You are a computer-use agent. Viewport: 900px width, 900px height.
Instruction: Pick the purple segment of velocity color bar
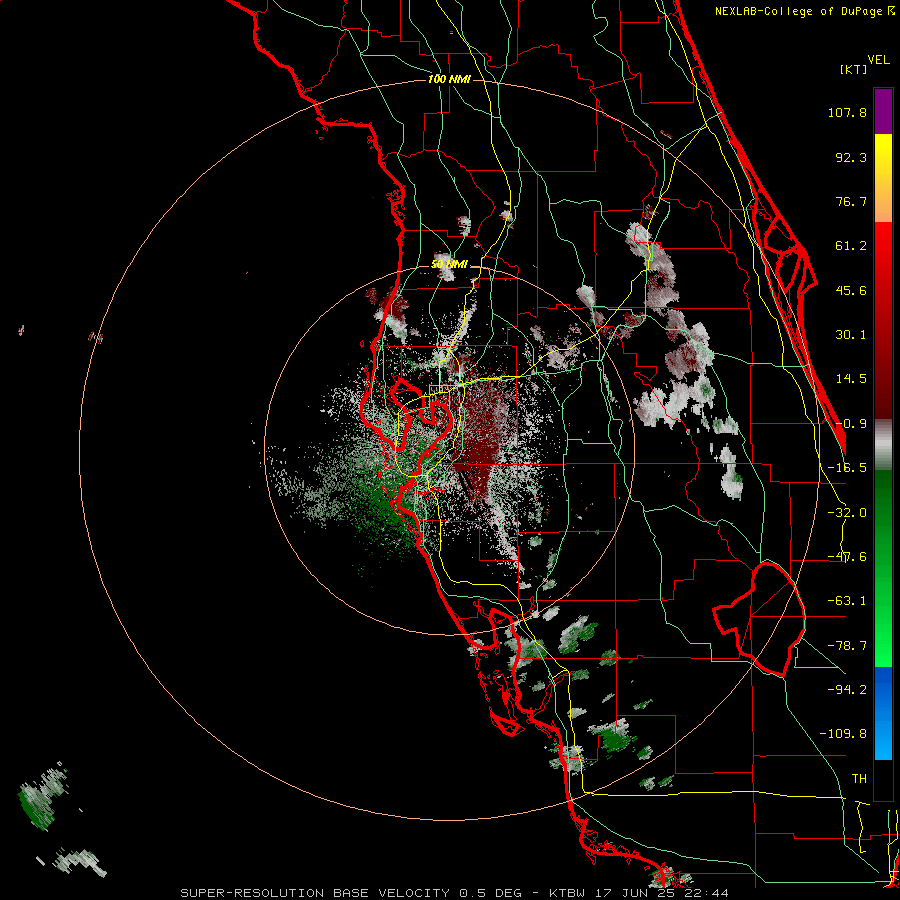coord(883,111)
